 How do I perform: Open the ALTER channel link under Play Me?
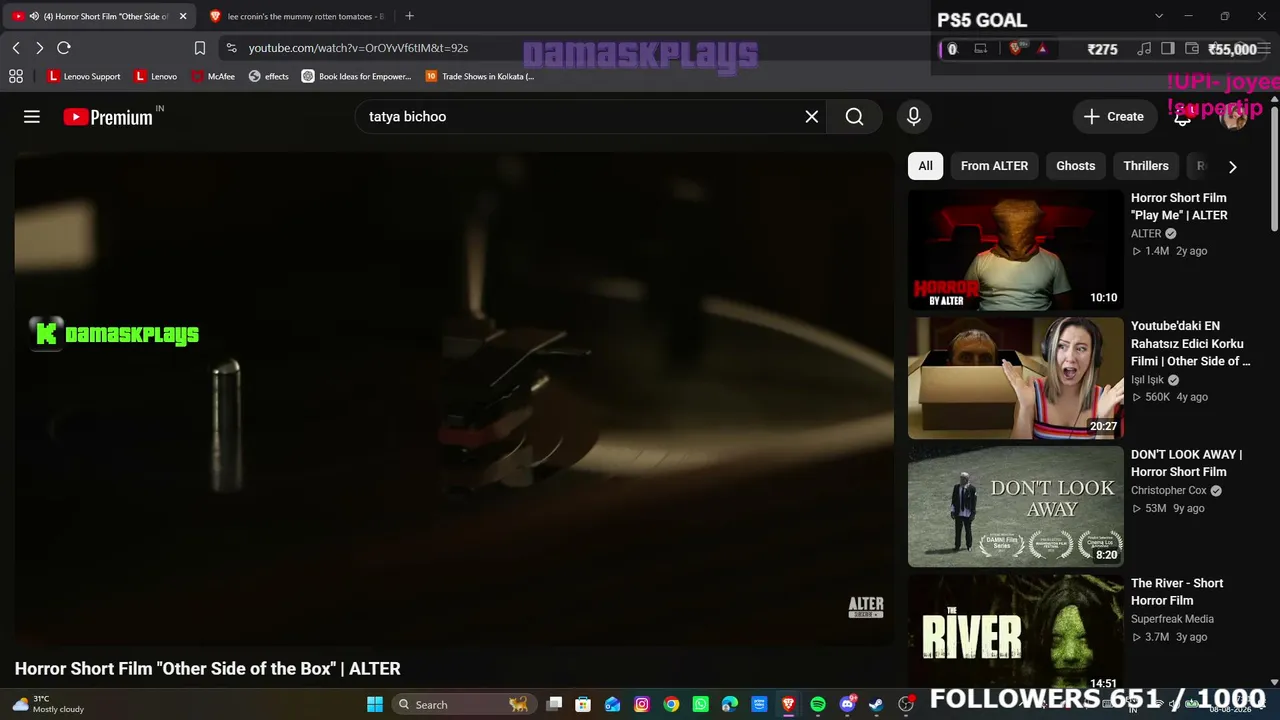click(x=1146, y=233)
